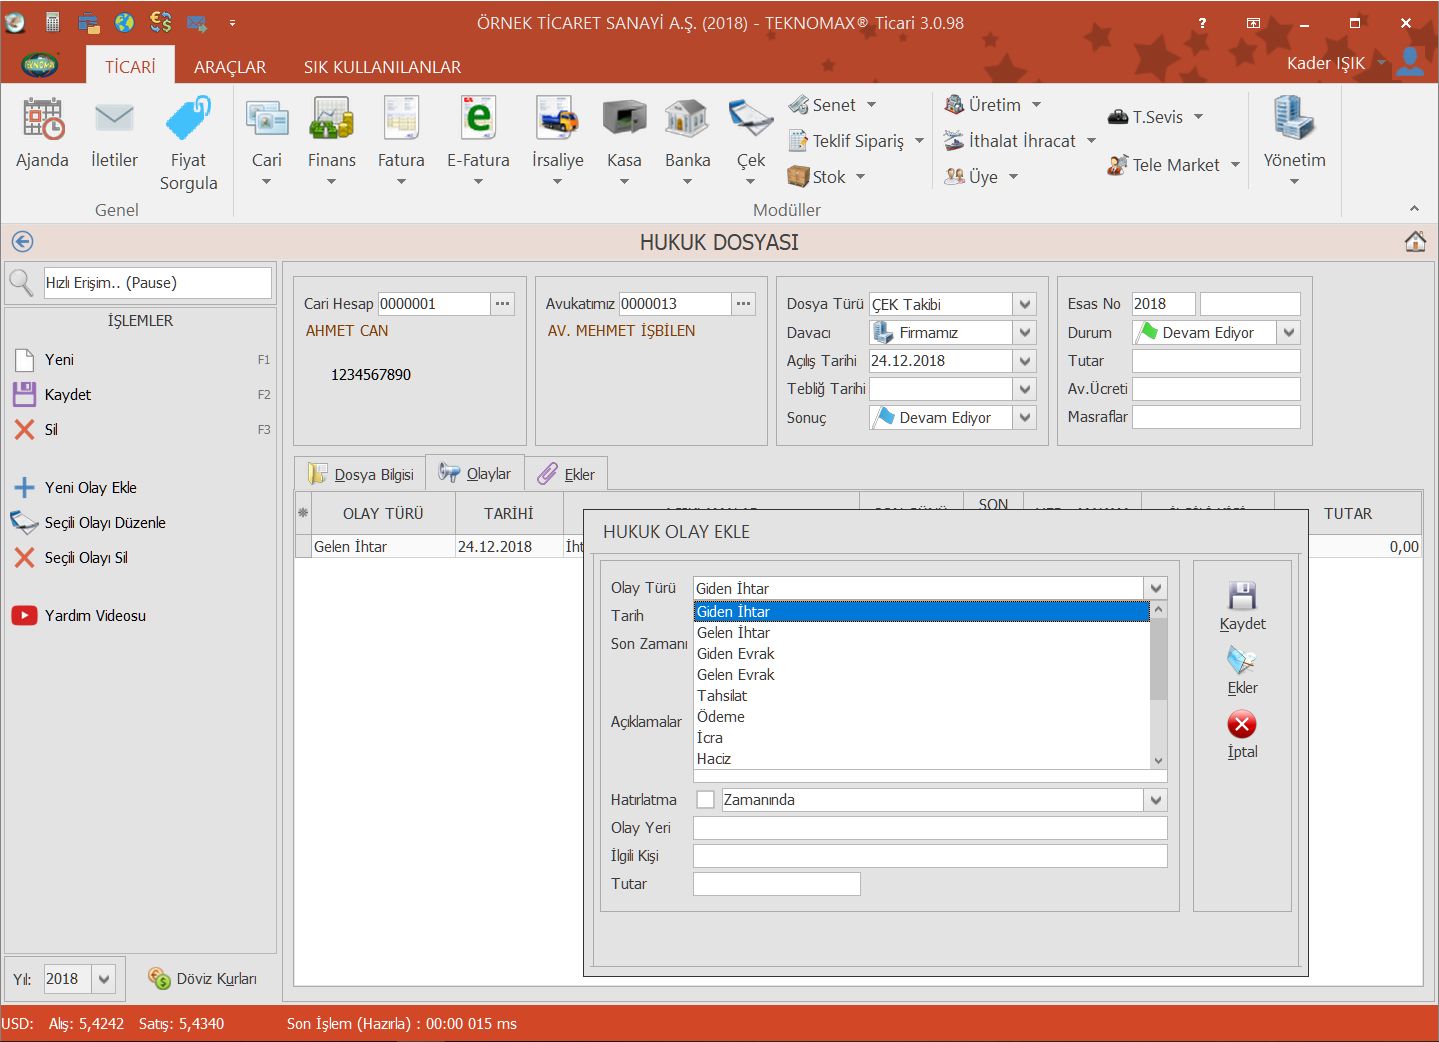Click the home icon beside Hukuk Dosyası title
Viewport: 1439px width, 1042px height.
1415,242
